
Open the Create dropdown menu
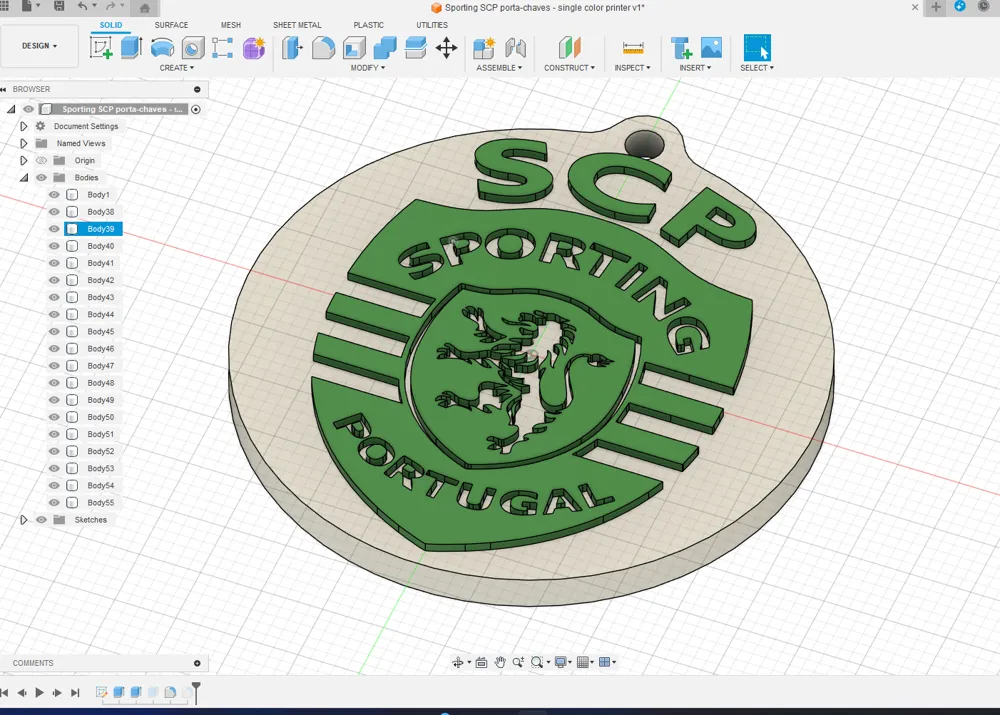point(177,67)
